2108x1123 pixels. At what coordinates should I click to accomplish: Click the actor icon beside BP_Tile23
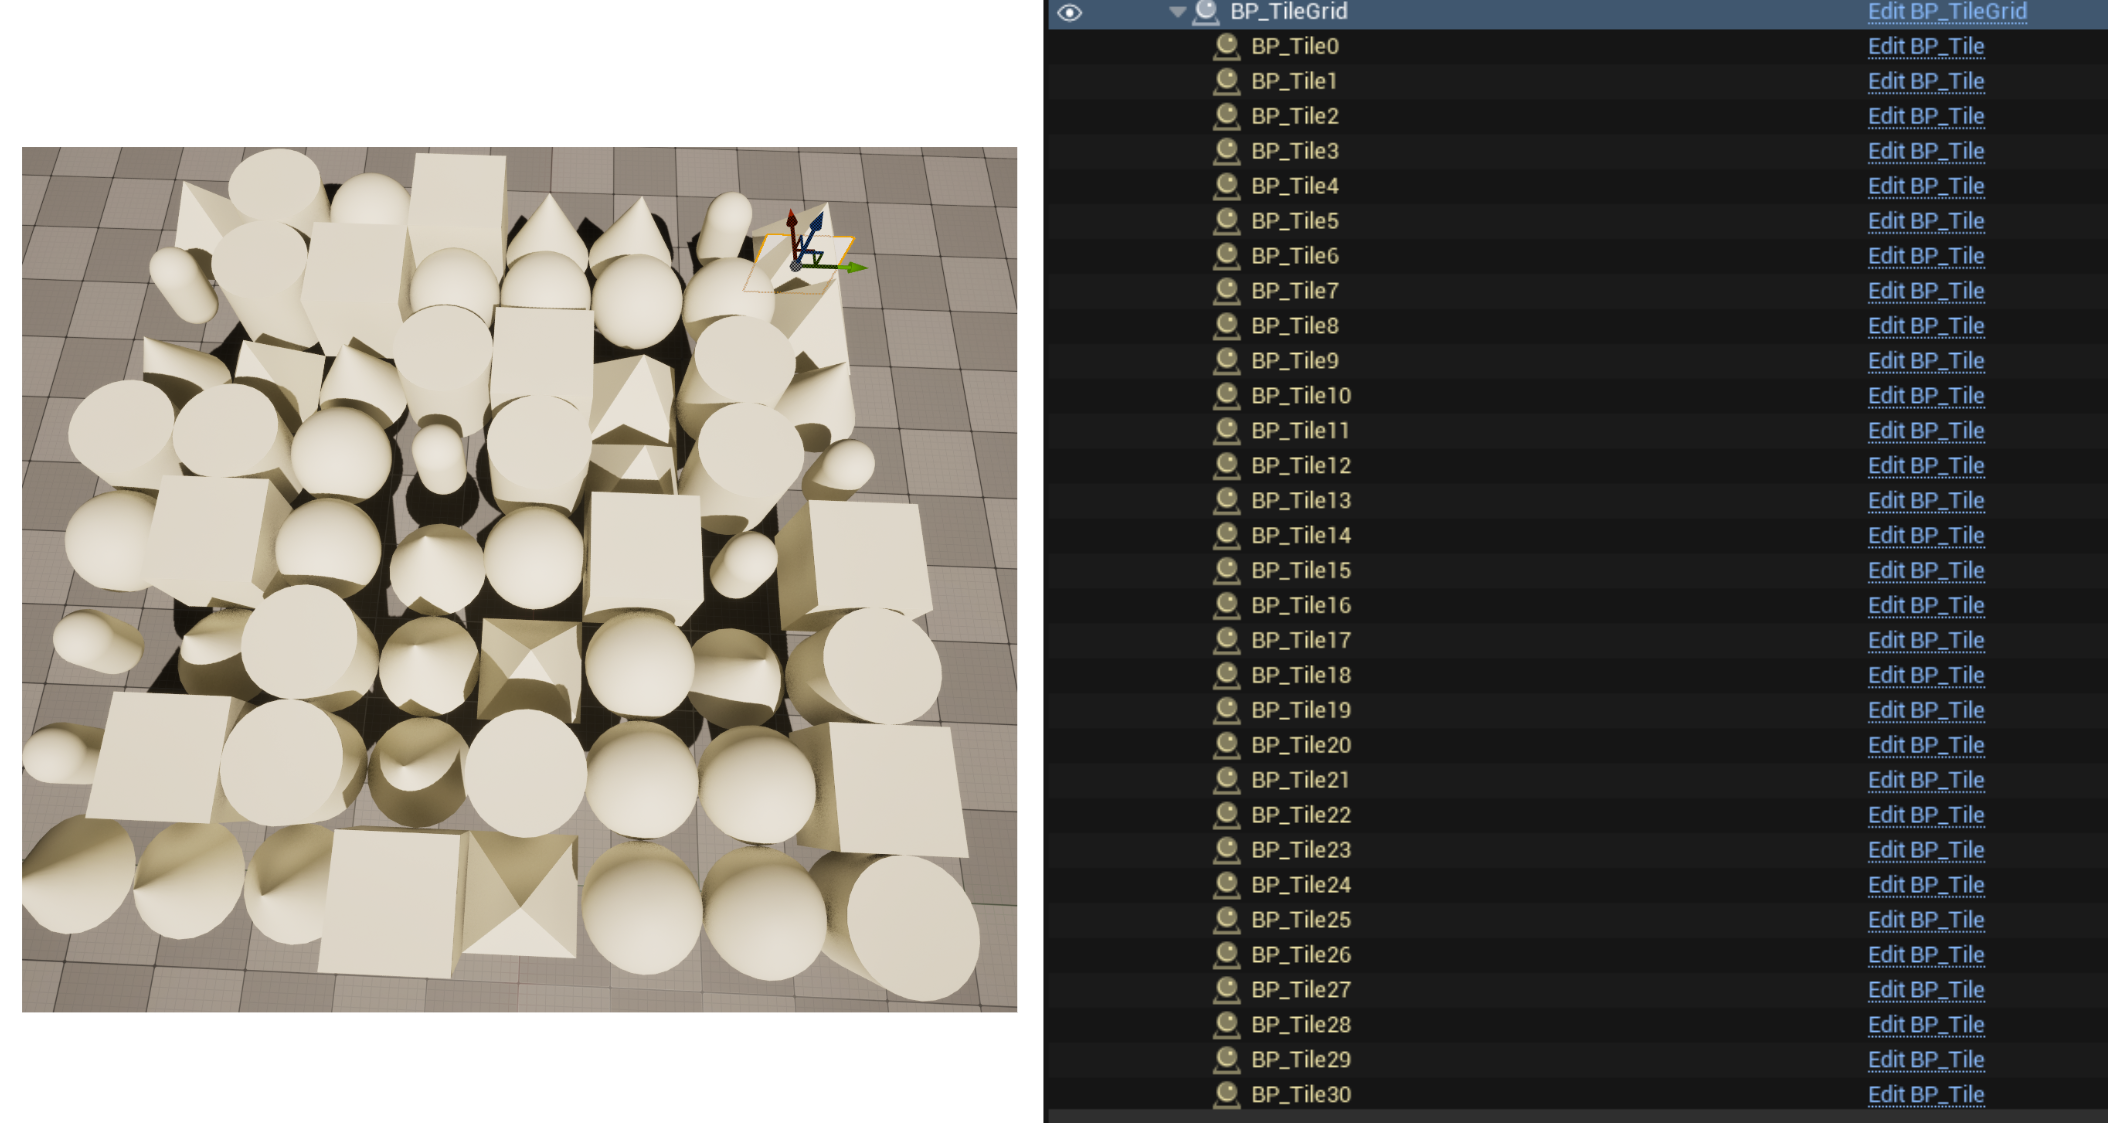pos(1226,850)
